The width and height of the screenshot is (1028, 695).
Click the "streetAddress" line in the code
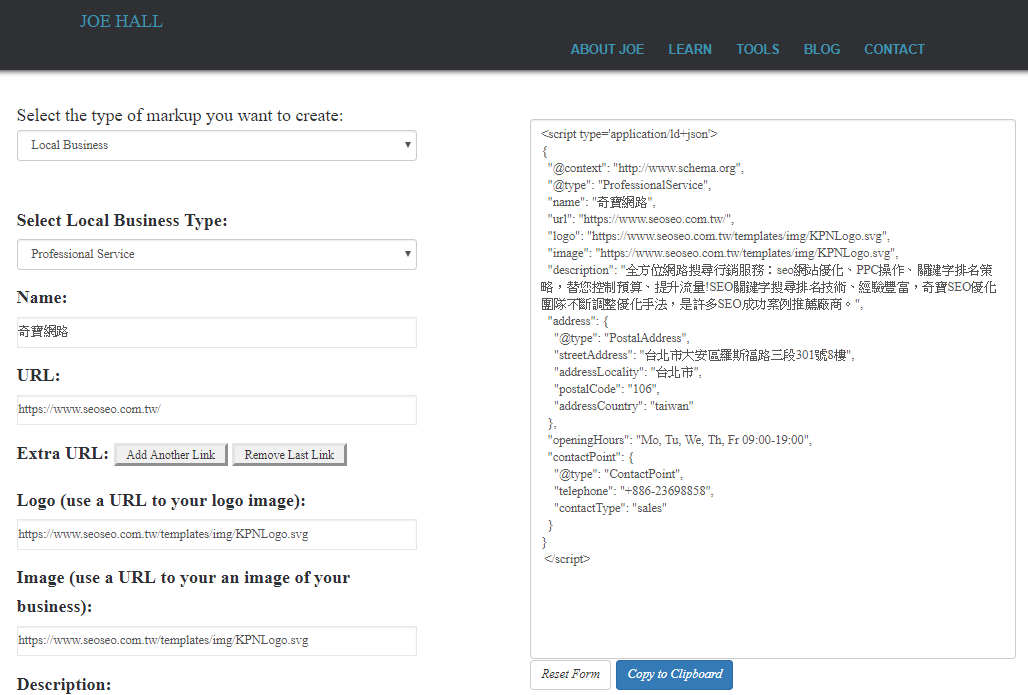click(704, 355)
